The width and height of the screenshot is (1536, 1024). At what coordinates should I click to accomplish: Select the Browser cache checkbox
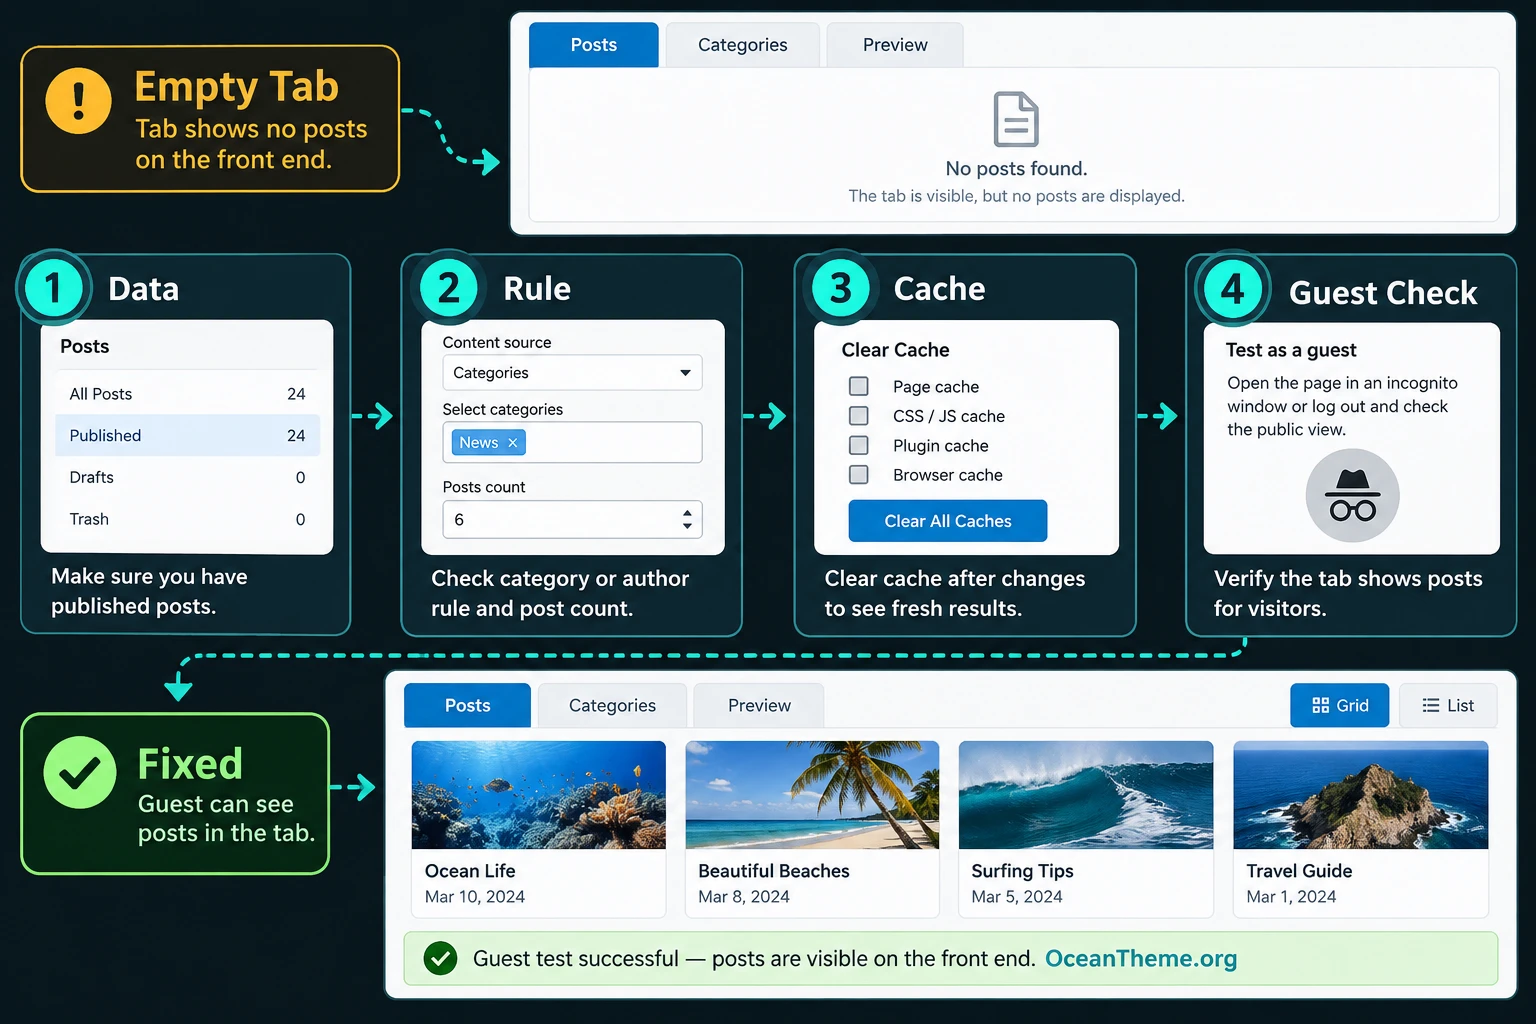(858, 474)
